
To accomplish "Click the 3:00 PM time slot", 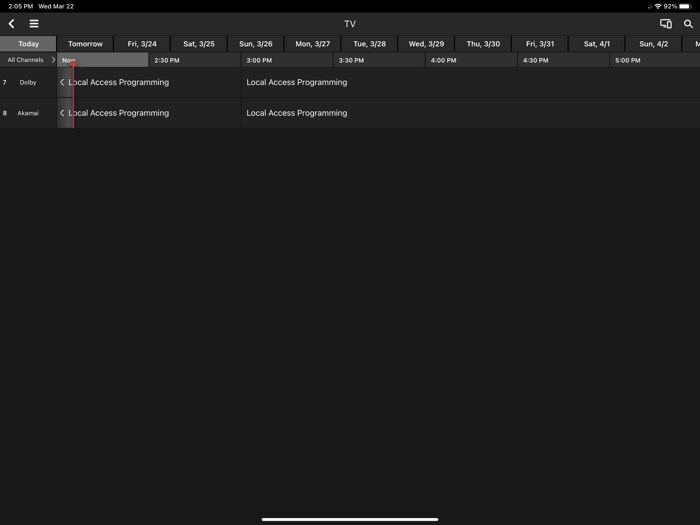I will 287,60.
